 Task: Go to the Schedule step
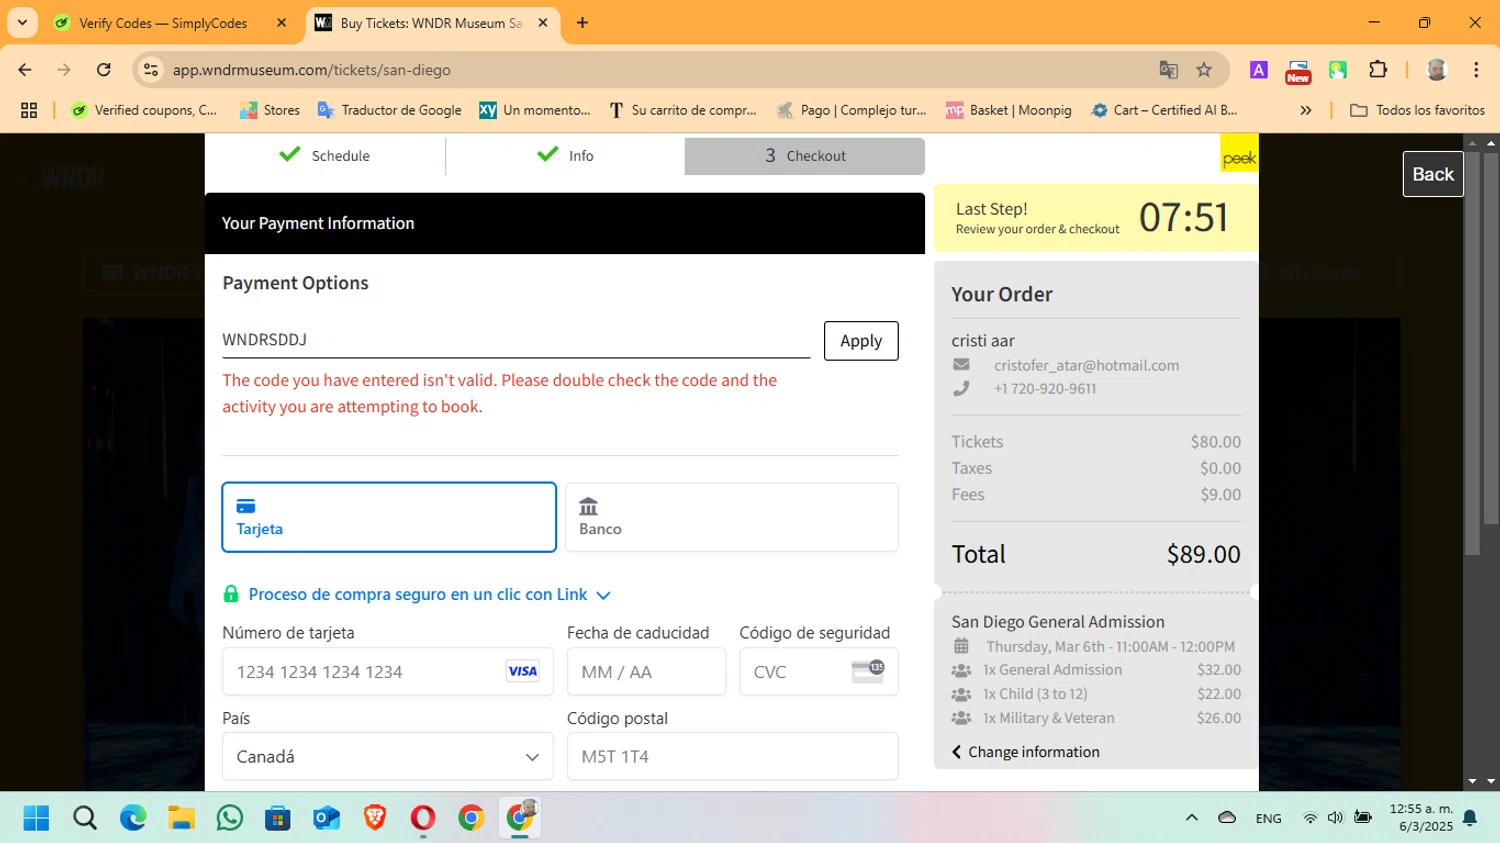tap(325, 156)
